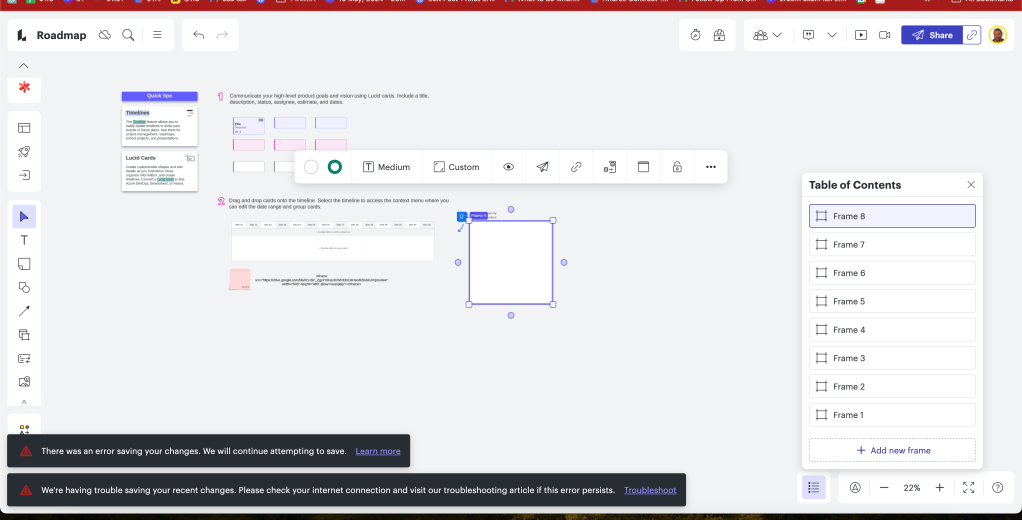Select the Shapes tool
The width and height of the screenshot is (1022, 520).
tap(24, 287)
